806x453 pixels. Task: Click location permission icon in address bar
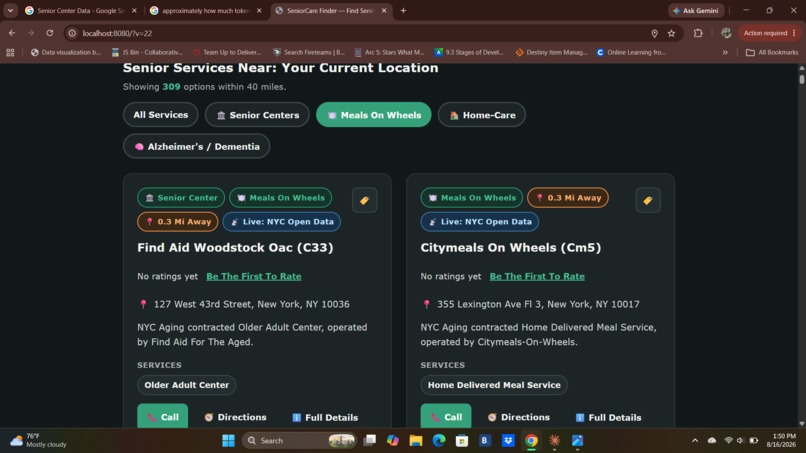(x=654, y=33)
